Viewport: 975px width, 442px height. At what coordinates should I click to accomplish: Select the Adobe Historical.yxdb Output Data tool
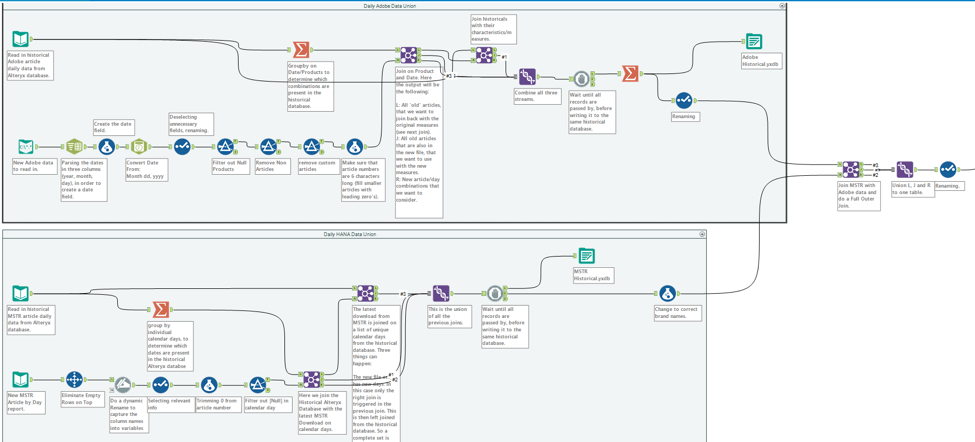[x=754, y=42]
